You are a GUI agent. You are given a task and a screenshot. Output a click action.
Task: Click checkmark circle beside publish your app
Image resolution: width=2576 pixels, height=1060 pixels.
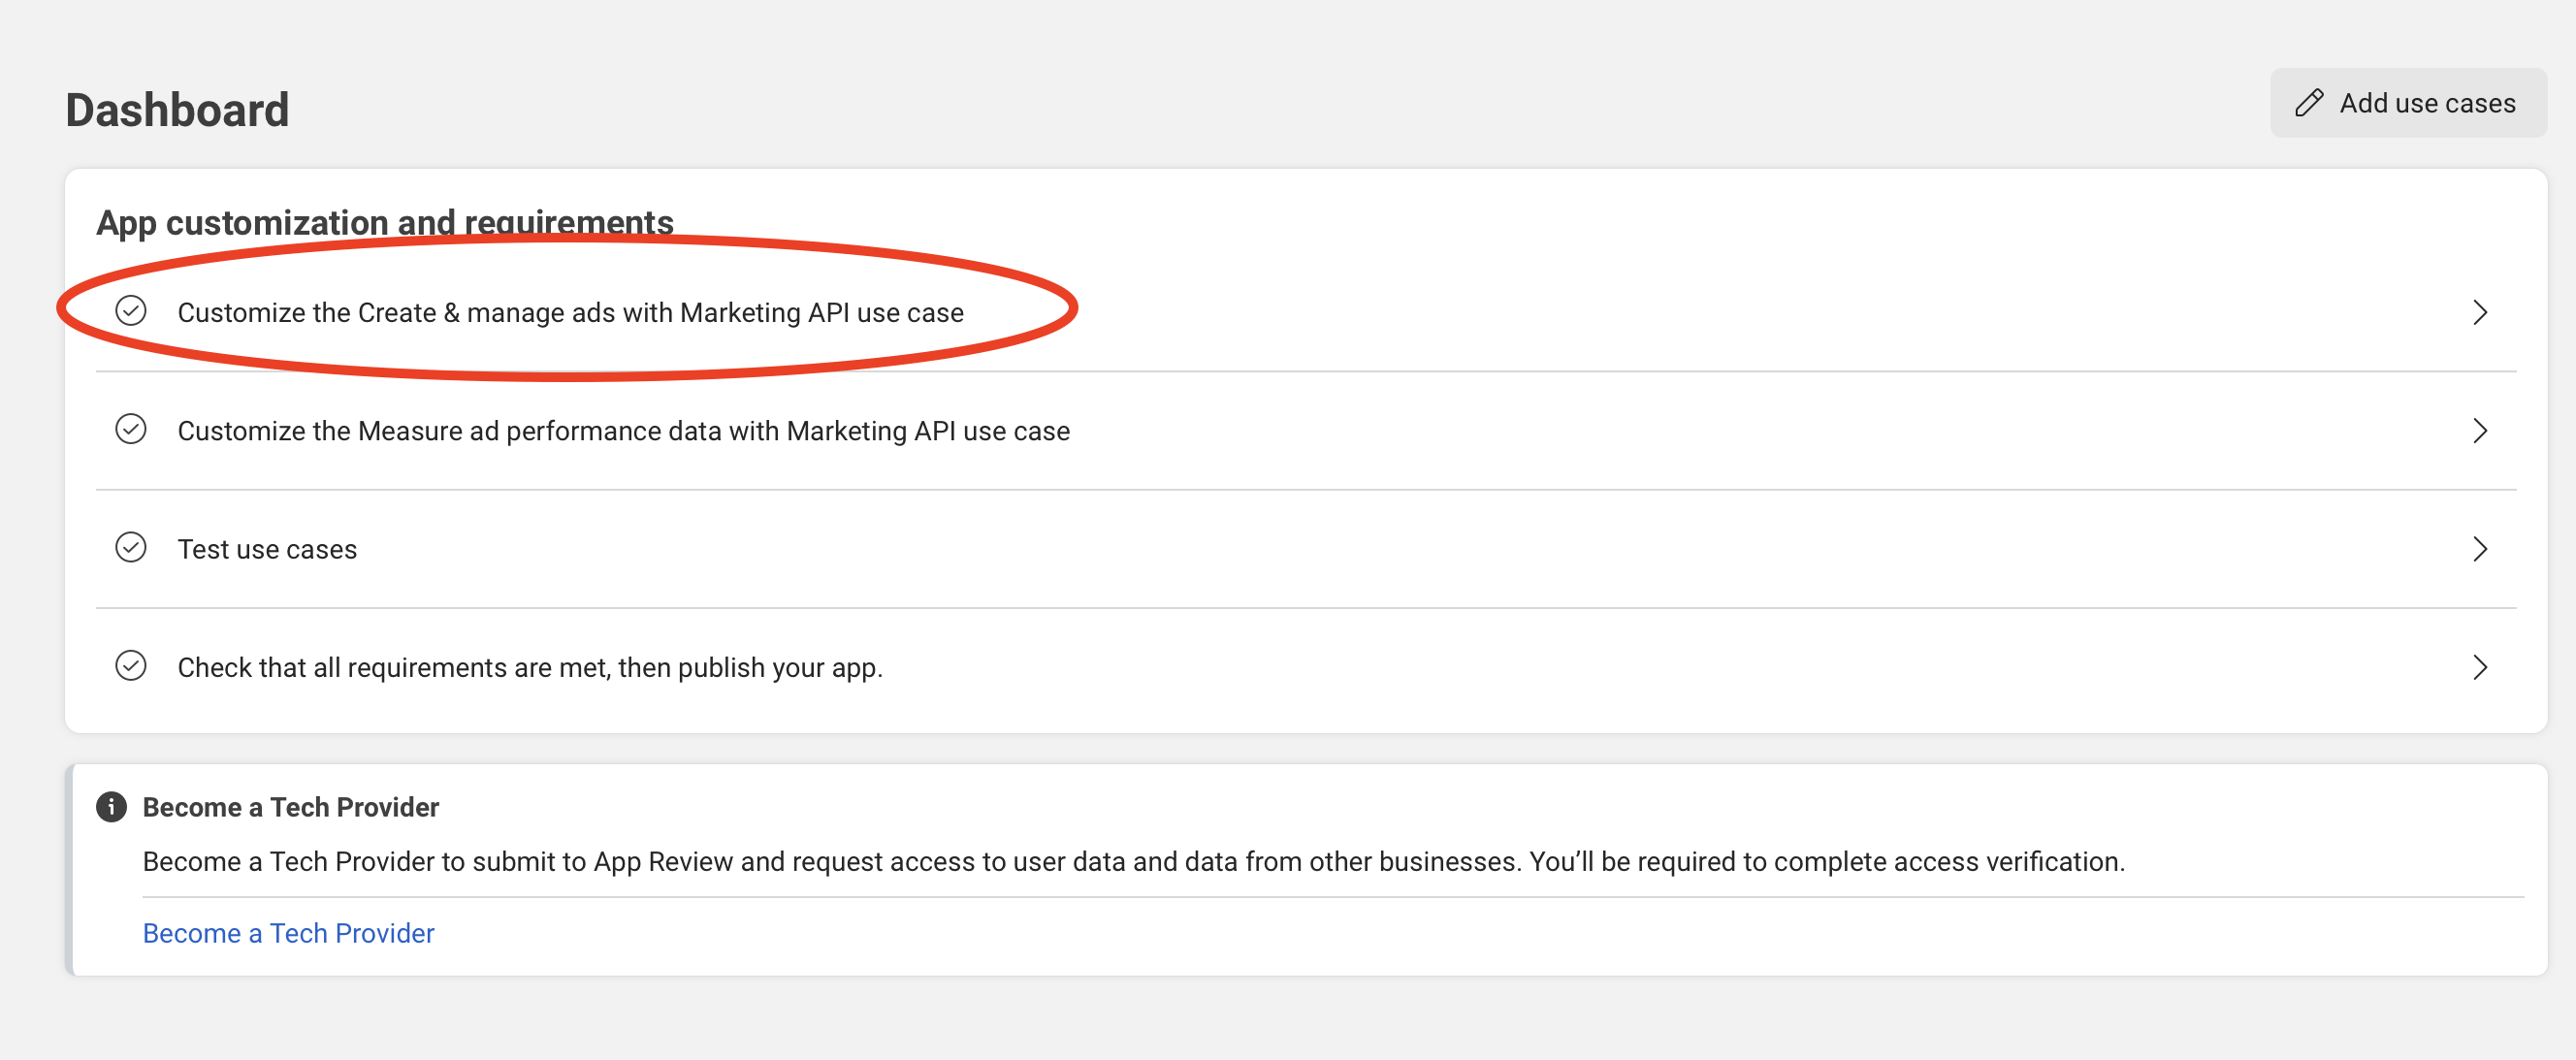131,665
